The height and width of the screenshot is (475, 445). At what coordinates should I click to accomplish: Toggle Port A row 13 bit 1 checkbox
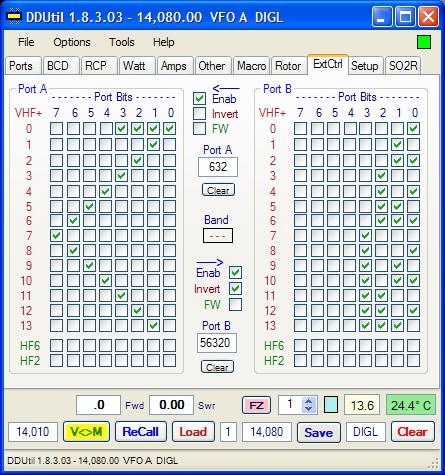[154, 325]
